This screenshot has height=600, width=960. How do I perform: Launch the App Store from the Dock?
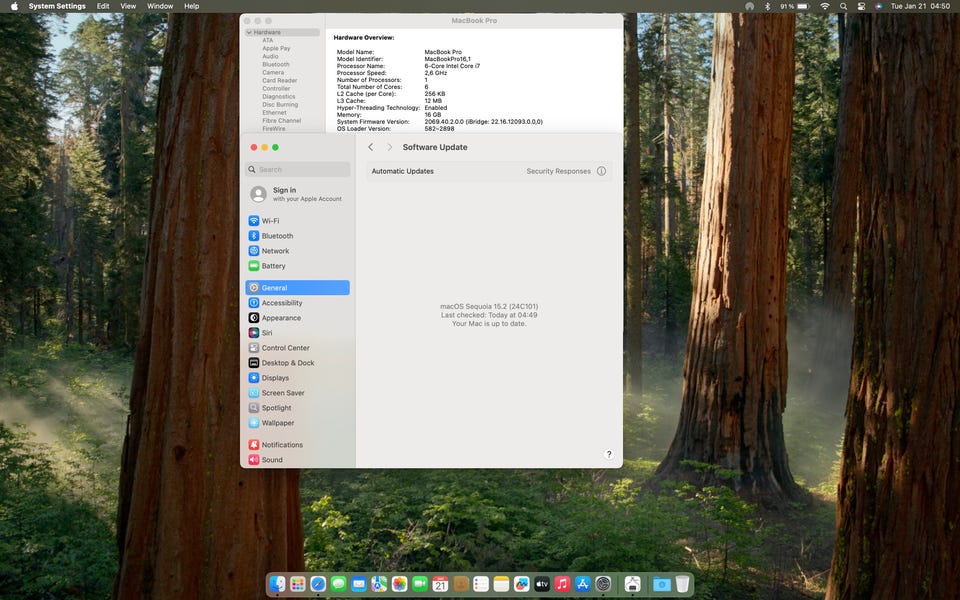click(x=583, y=584)
